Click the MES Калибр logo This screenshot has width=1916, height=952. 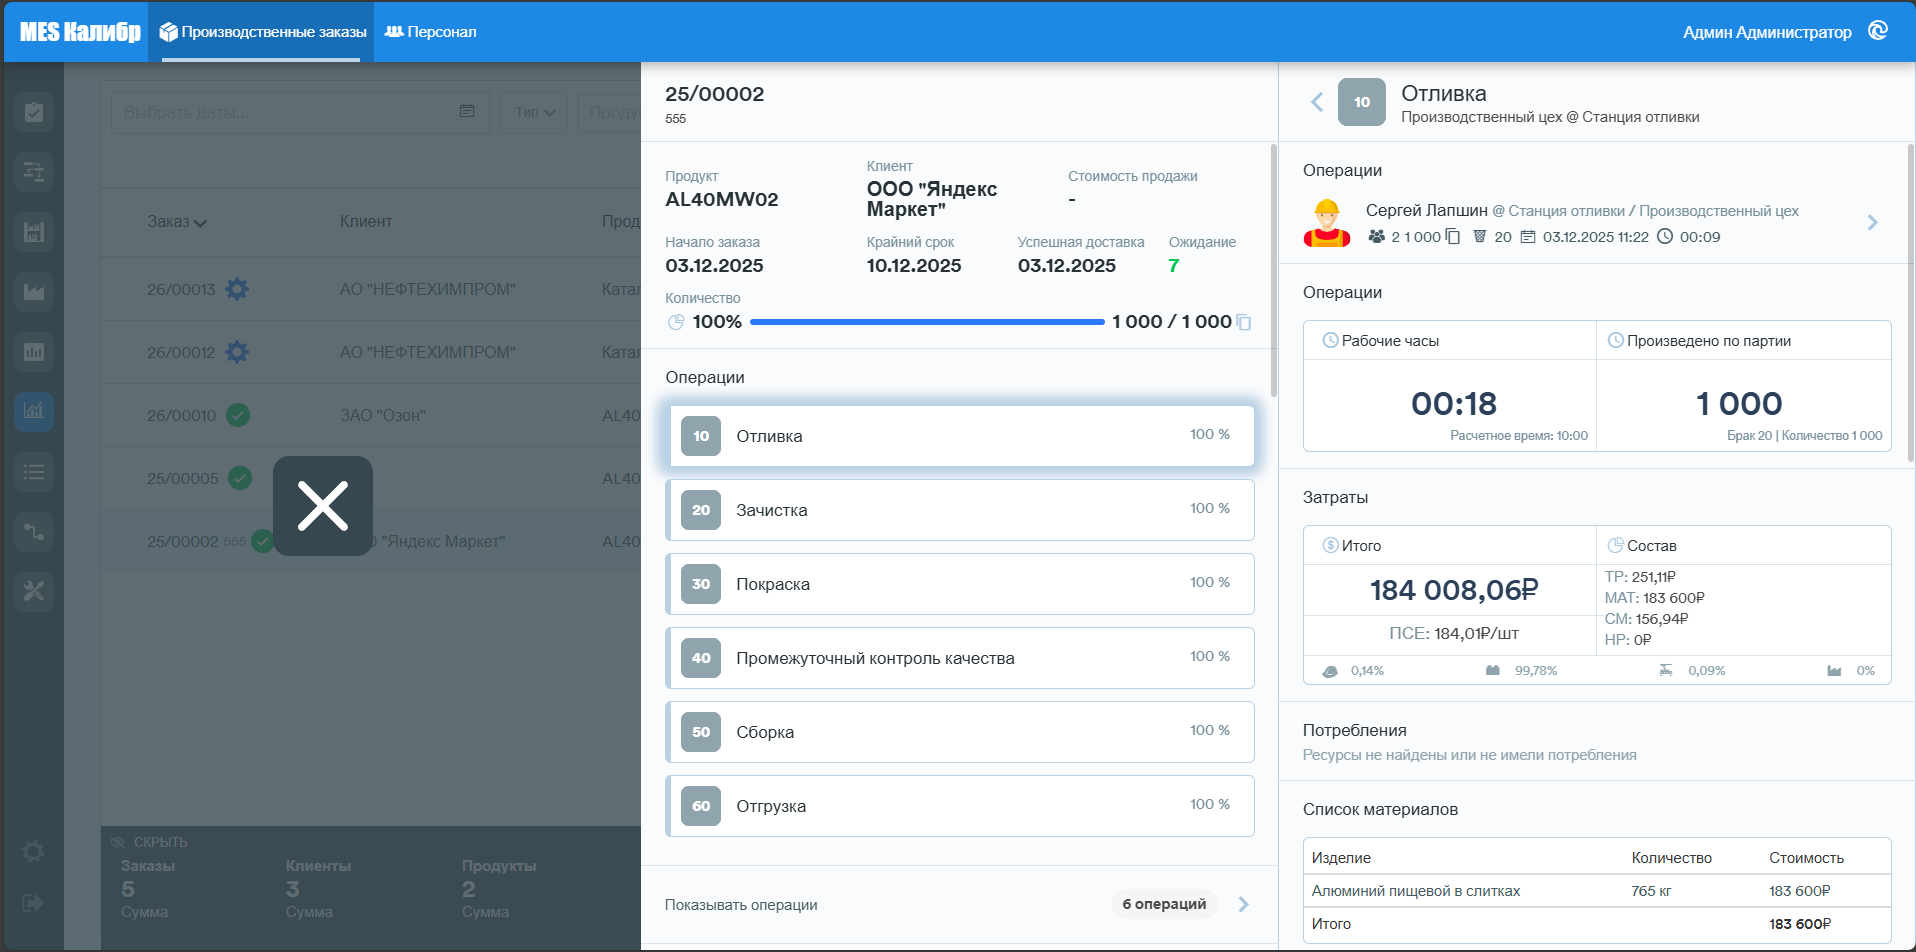pyautogui.click(x=80, y=32)
